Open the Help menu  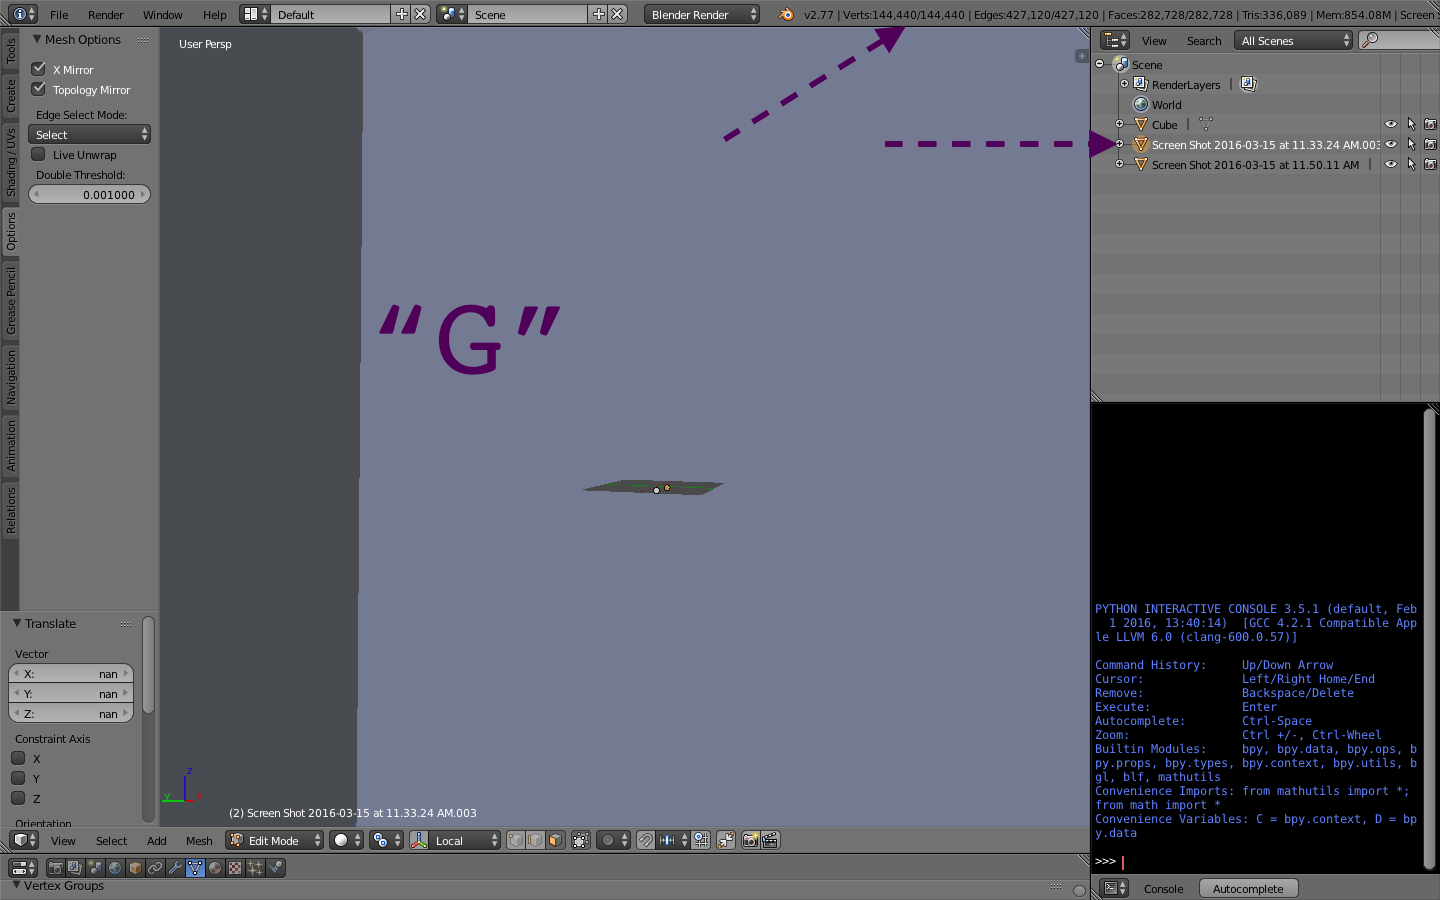point(214,14)
